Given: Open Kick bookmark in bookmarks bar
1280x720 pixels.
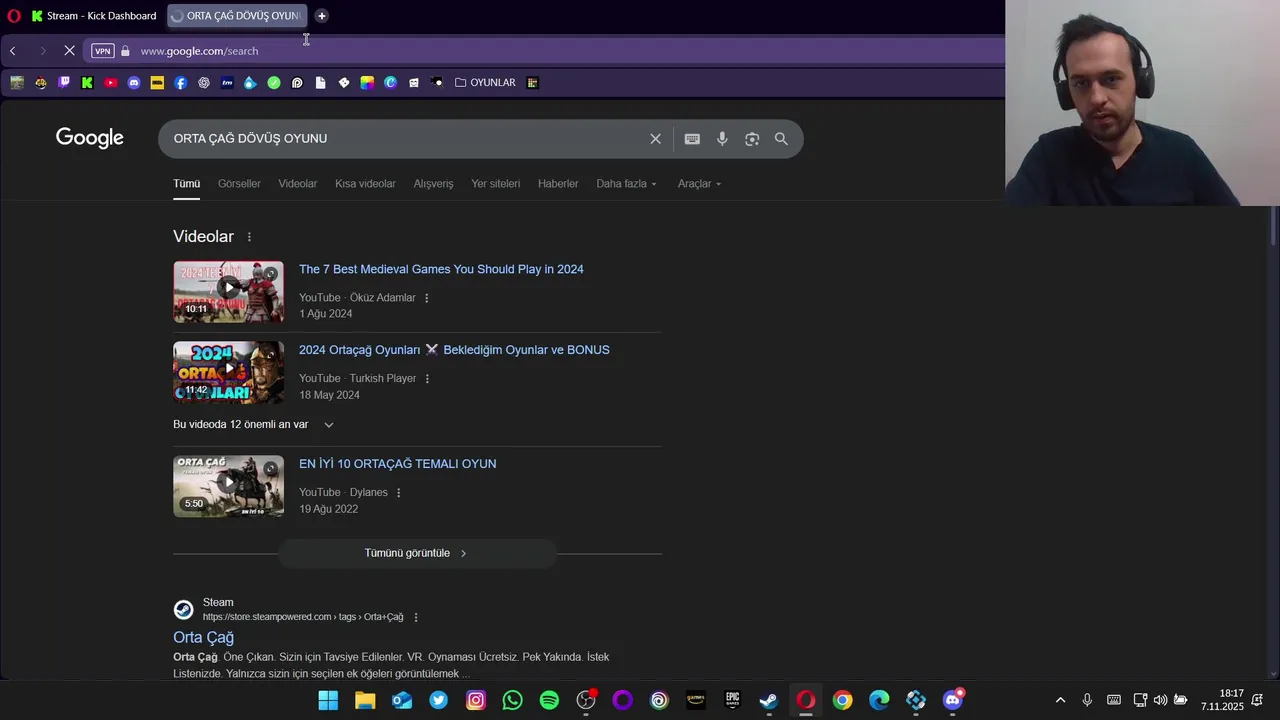Looking at the screenshot, I should tap(87, 83).
